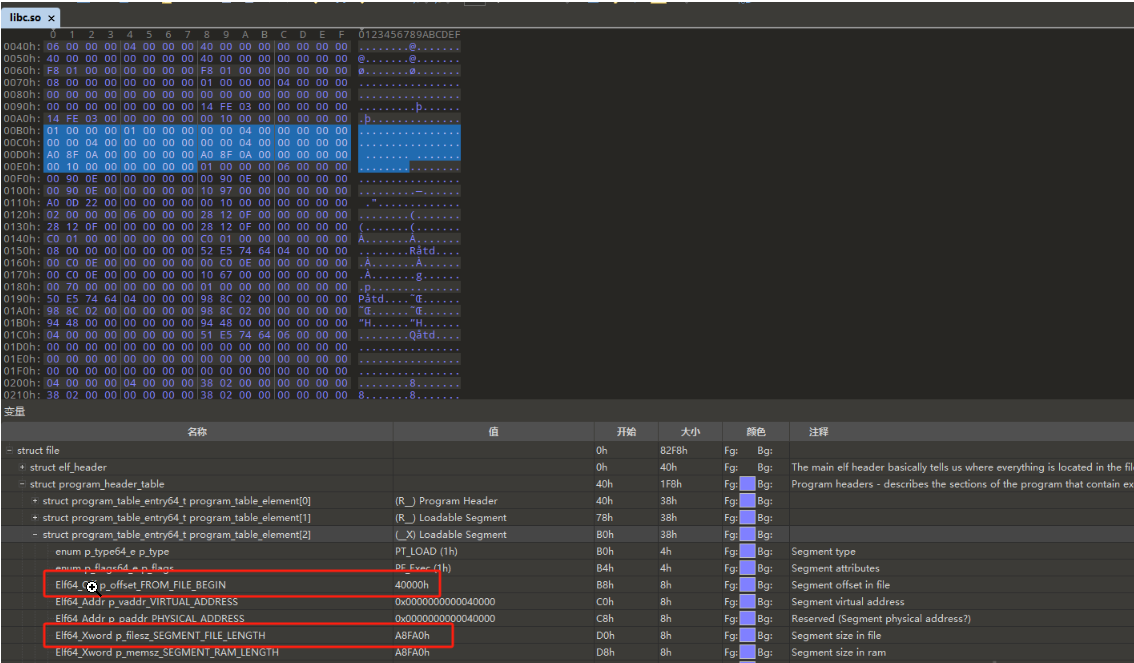This screenshot has height=663, width=1134.
Task: Open foreground color swatch for program_table_element[2] row
Action: click(747, 534)
